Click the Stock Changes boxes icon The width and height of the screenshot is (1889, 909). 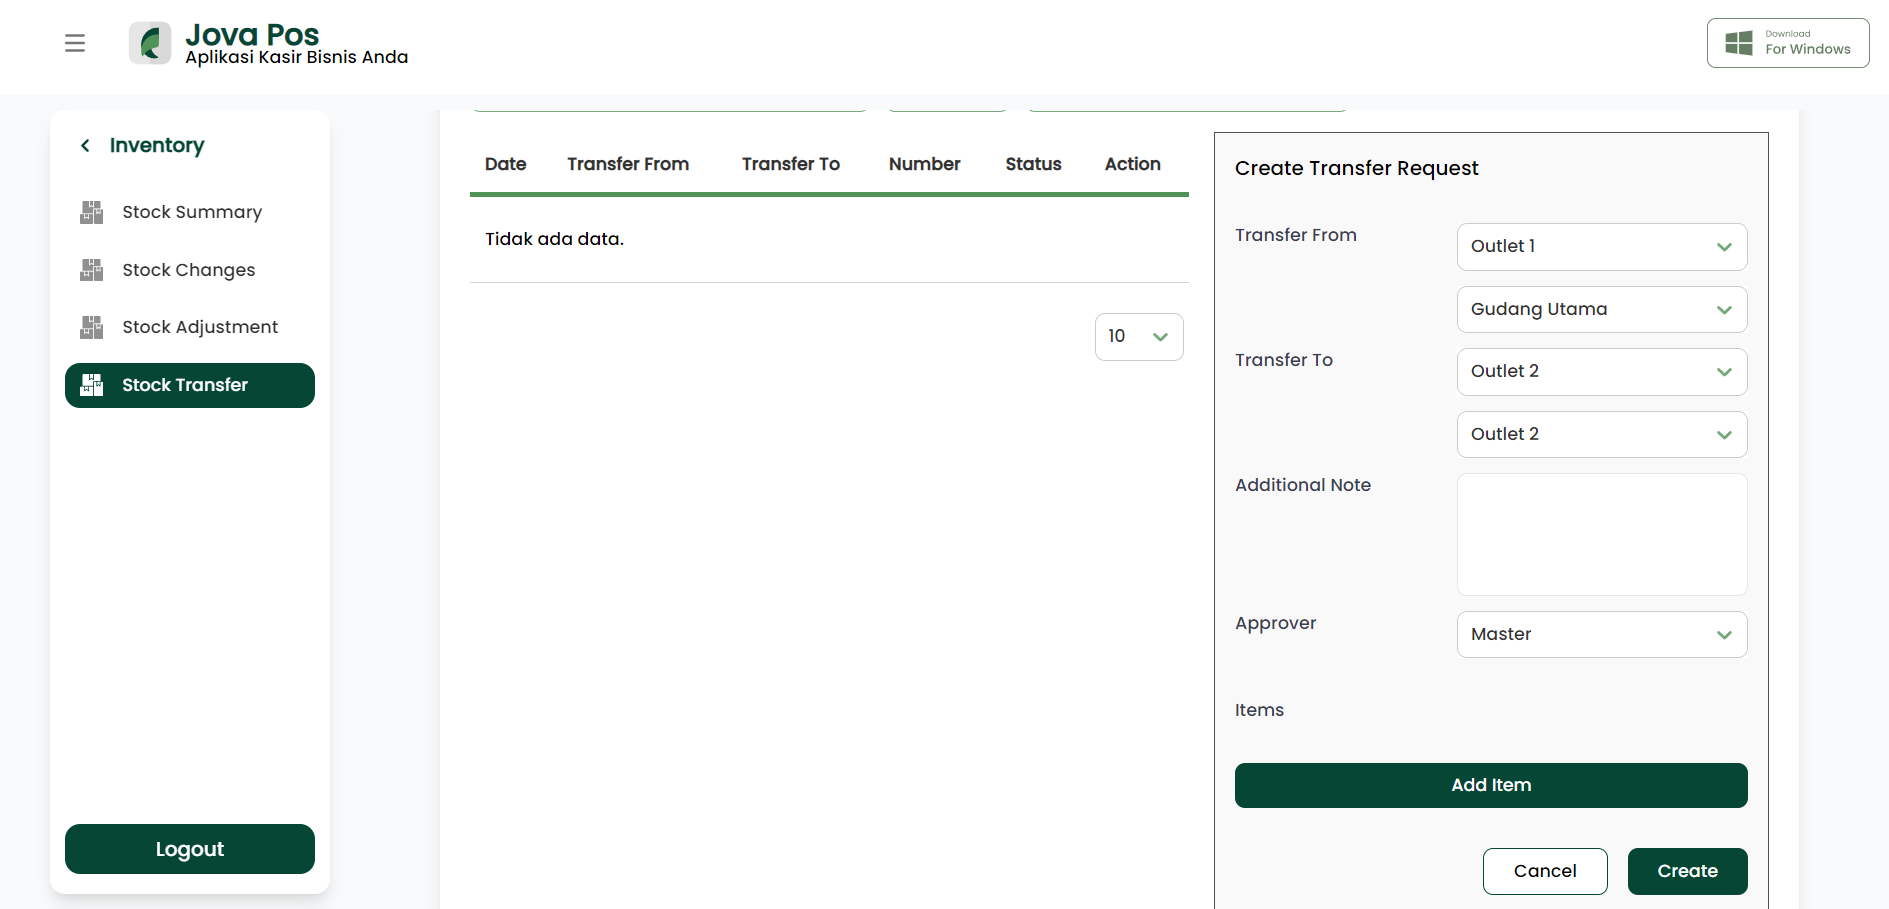[x=92, y=270]
